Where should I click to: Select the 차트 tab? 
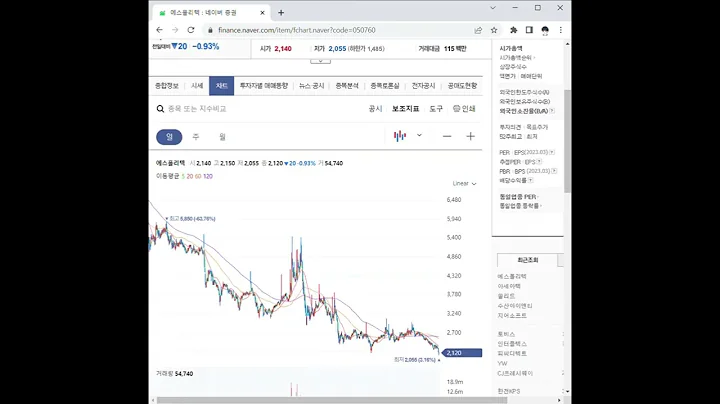pos(221,86)
